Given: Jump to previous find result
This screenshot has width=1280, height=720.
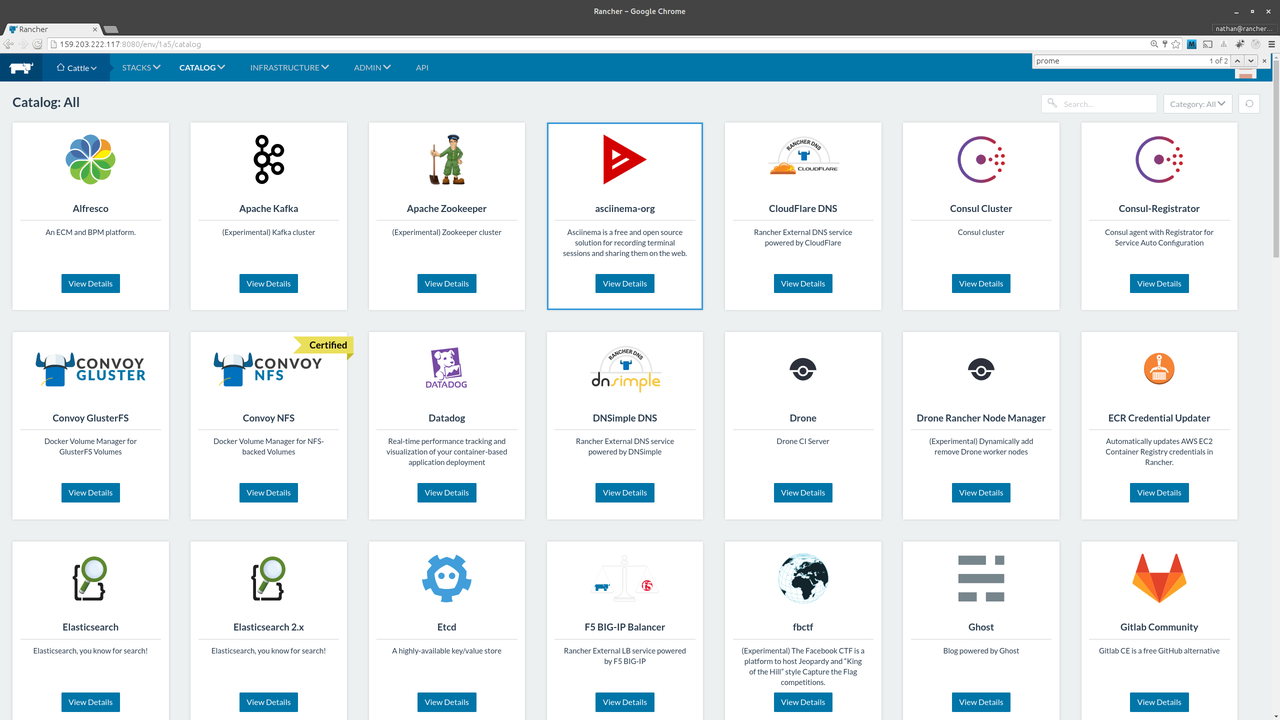Looking at the screenshot, I should 1237,61.
